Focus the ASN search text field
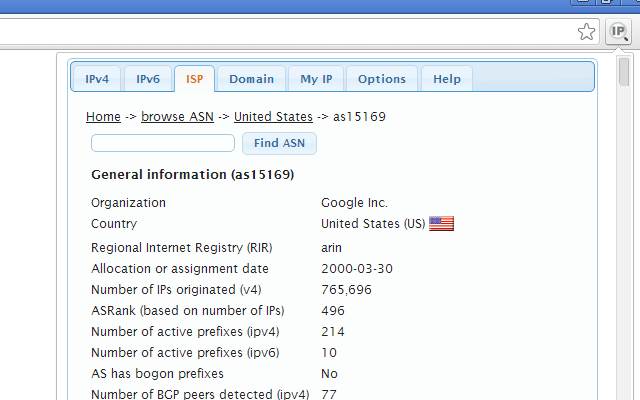 point(163,143)
